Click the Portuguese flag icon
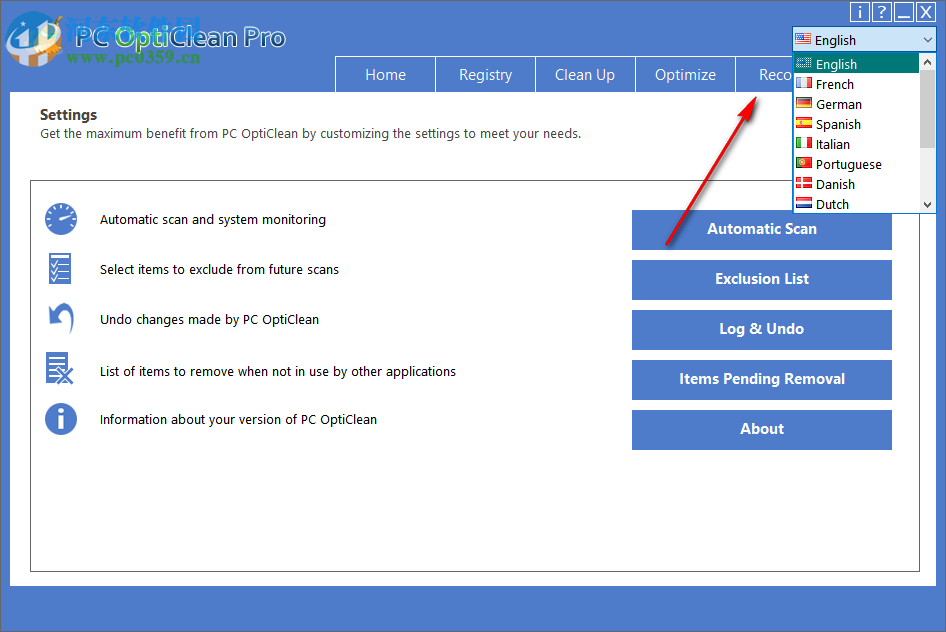Image resolution: width=946 pixels, height=632 pixels. coord(804,163)
